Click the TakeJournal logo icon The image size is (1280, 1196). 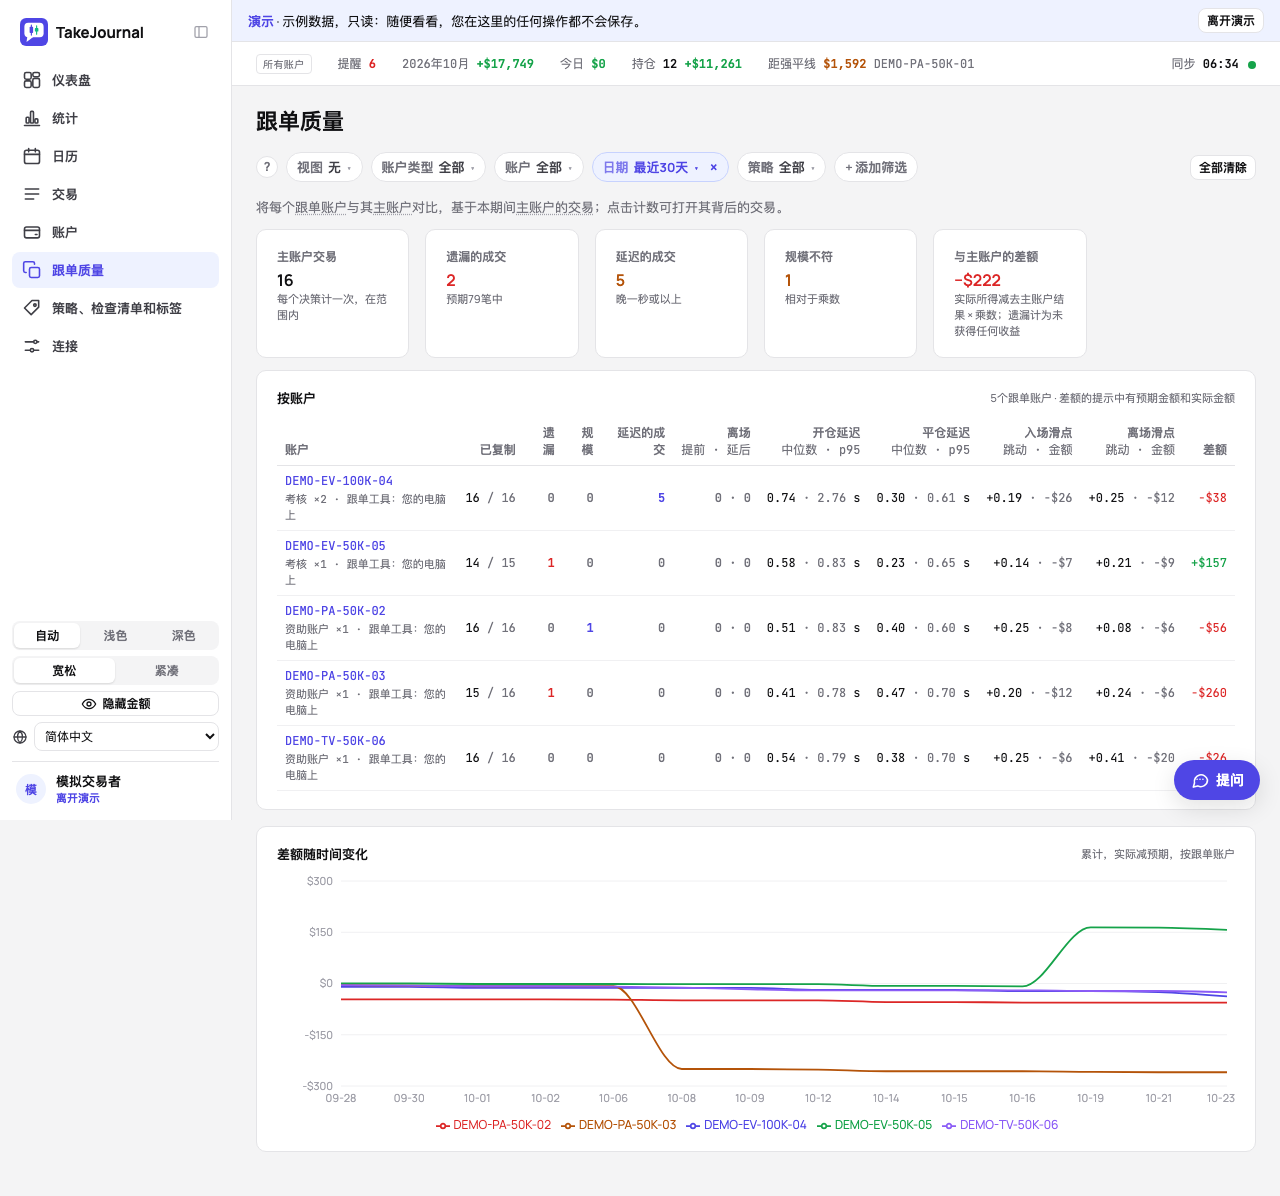pyautogui.click(x=34, y=32)
